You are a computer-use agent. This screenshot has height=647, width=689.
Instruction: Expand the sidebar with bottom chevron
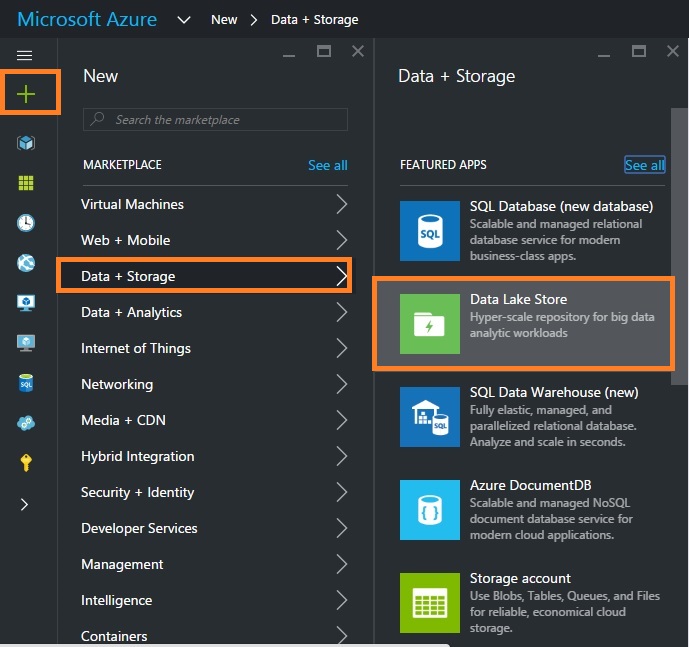click(x=26, y=505)
